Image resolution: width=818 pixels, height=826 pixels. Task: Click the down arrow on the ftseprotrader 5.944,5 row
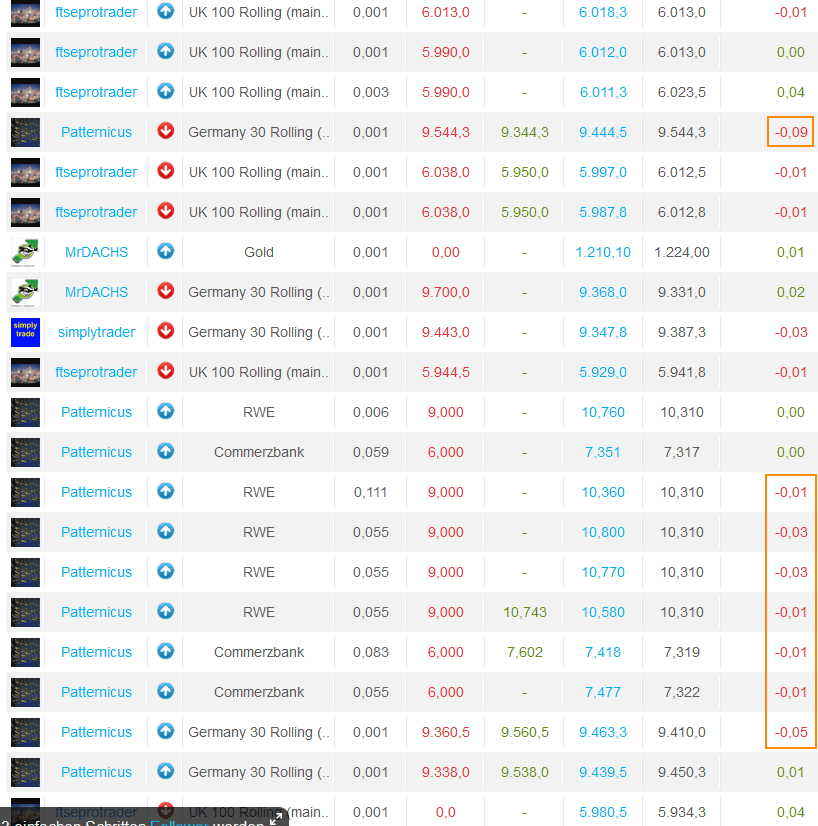pyautogui.click(x=165, y=371)
